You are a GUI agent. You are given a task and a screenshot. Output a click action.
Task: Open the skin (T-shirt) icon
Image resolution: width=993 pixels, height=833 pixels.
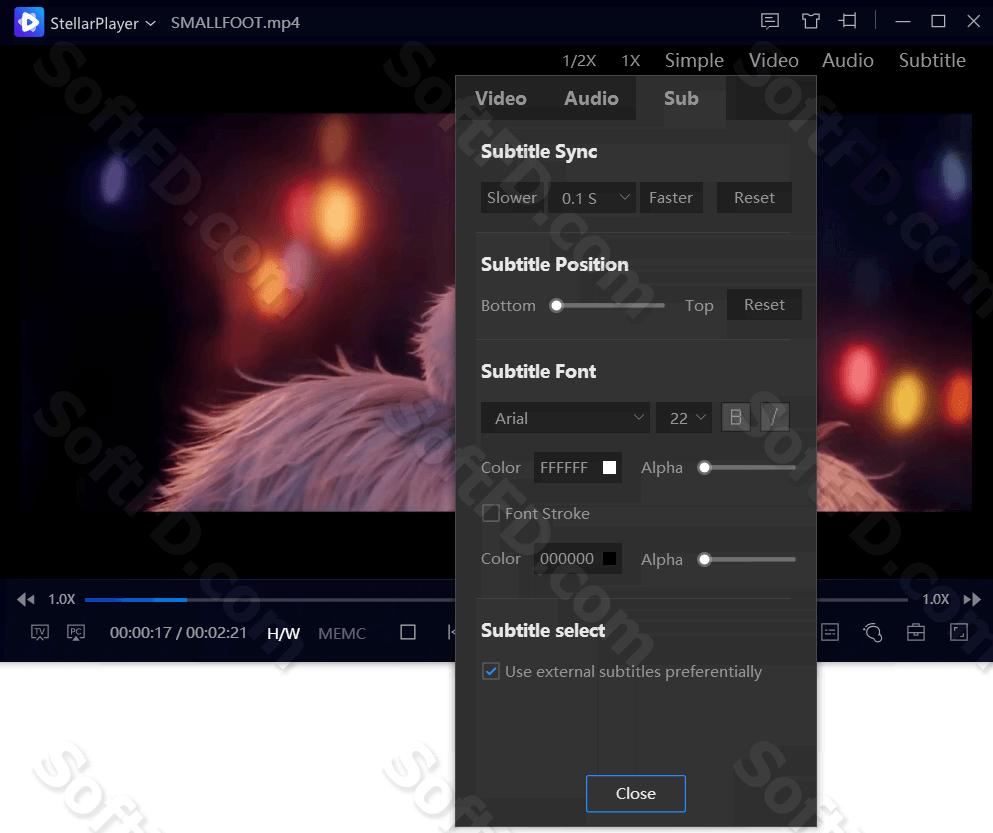coord(810,22)
